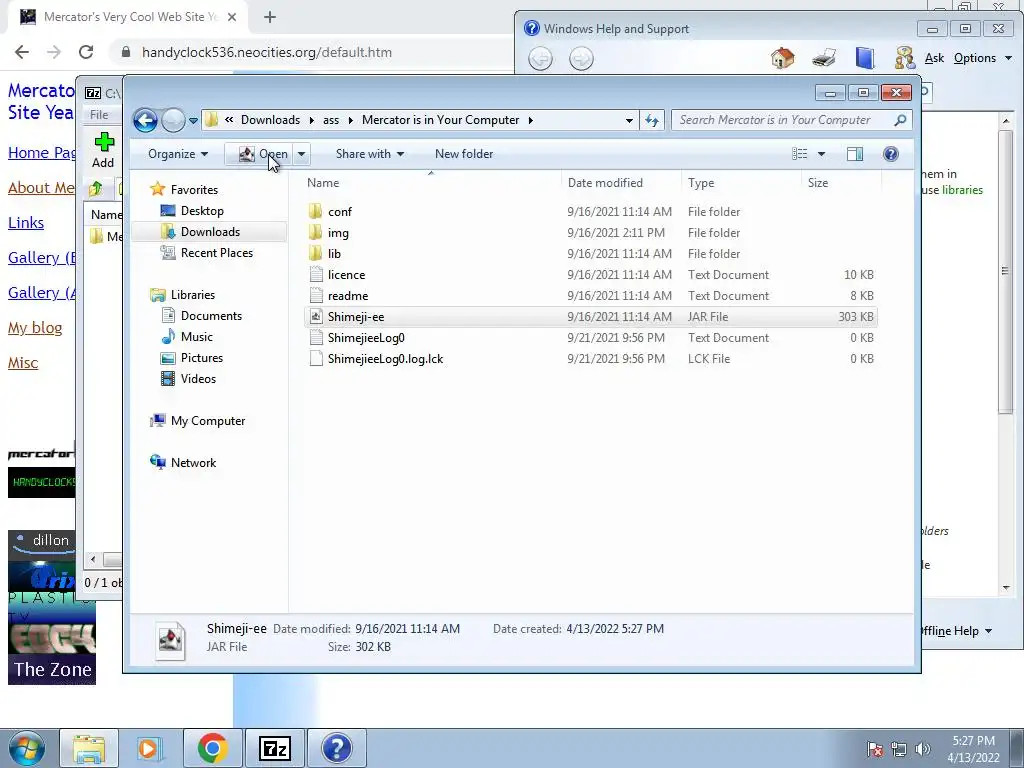
Task: Click the Downloads breadcrumb in address bar
Action: point(270,120)
